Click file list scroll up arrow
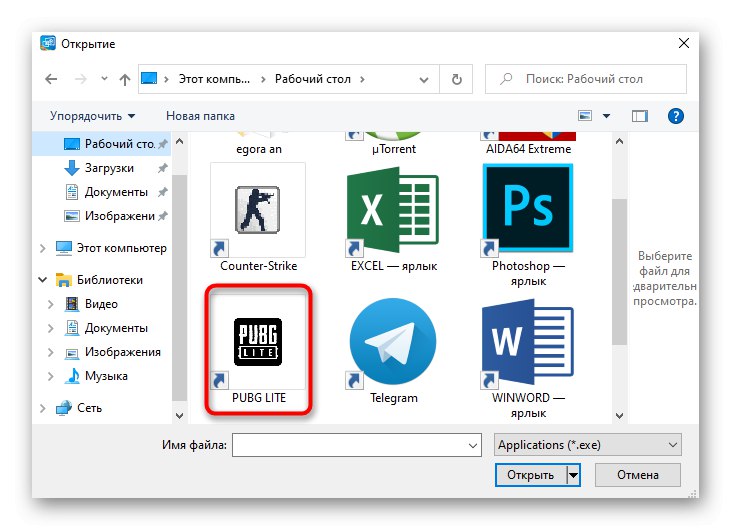 coord(619,141)
